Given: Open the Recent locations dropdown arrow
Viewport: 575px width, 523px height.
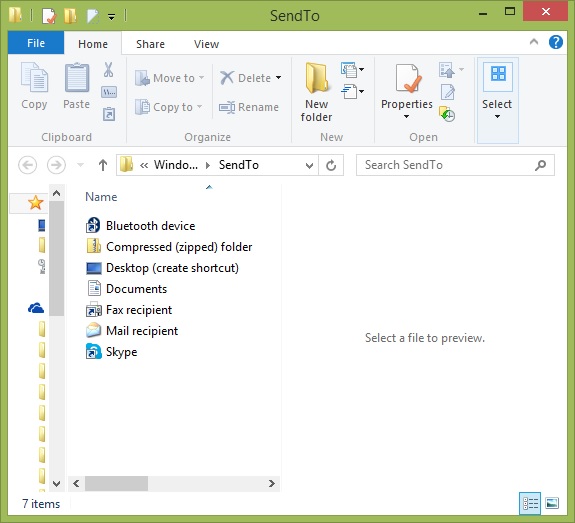Looking at the screenshot, I should coord(80,165).
